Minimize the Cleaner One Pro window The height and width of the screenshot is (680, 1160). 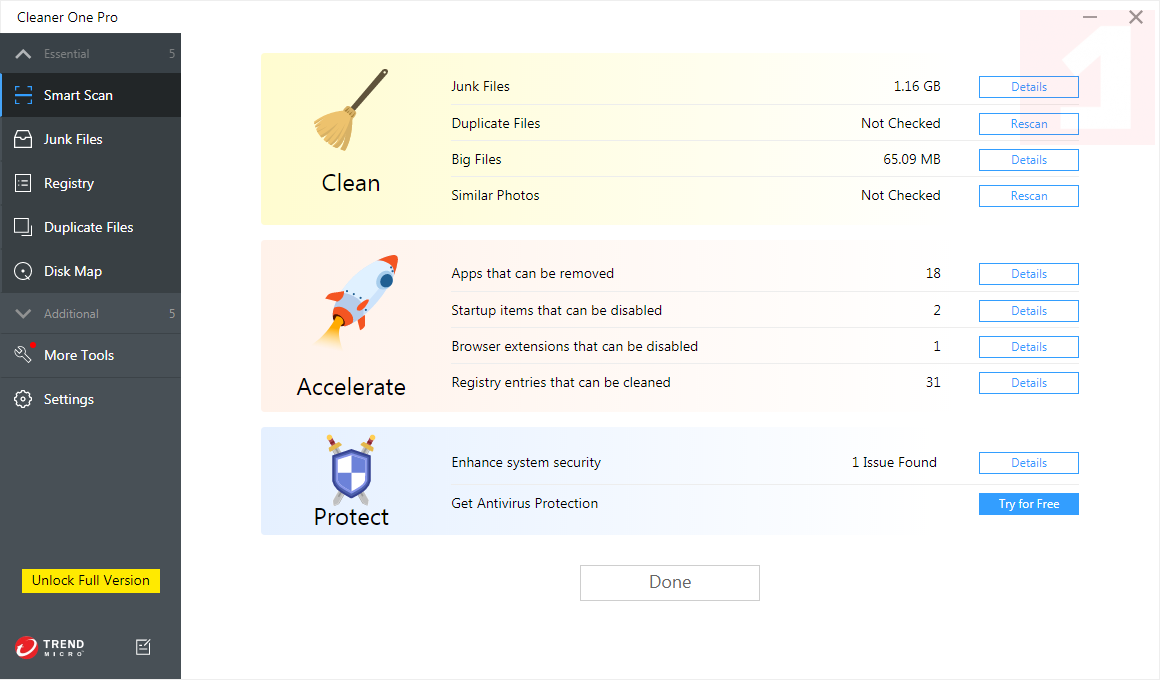pyautogui.click(x=1090, y=17)
